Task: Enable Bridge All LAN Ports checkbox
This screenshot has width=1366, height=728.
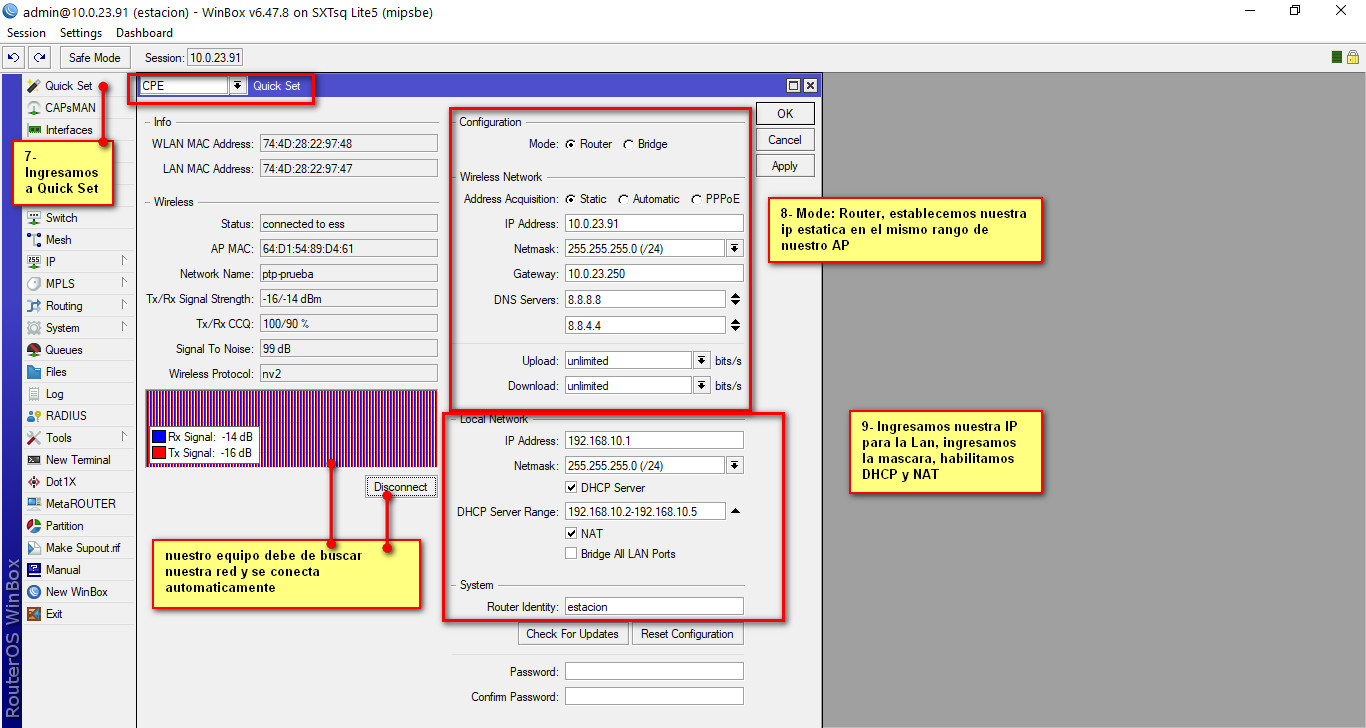Action: tap(571, 554)
